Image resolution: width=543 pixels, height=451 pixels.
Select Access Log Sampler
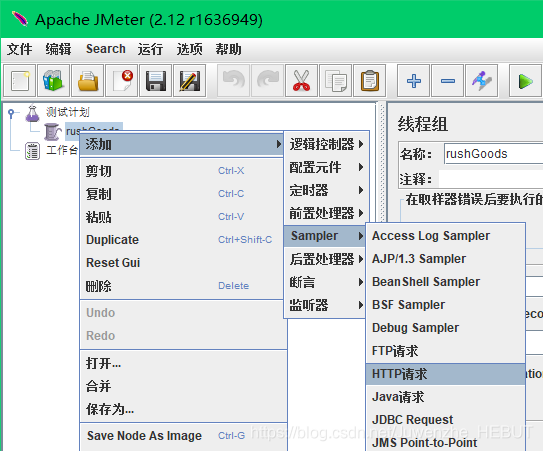point(446,236)
